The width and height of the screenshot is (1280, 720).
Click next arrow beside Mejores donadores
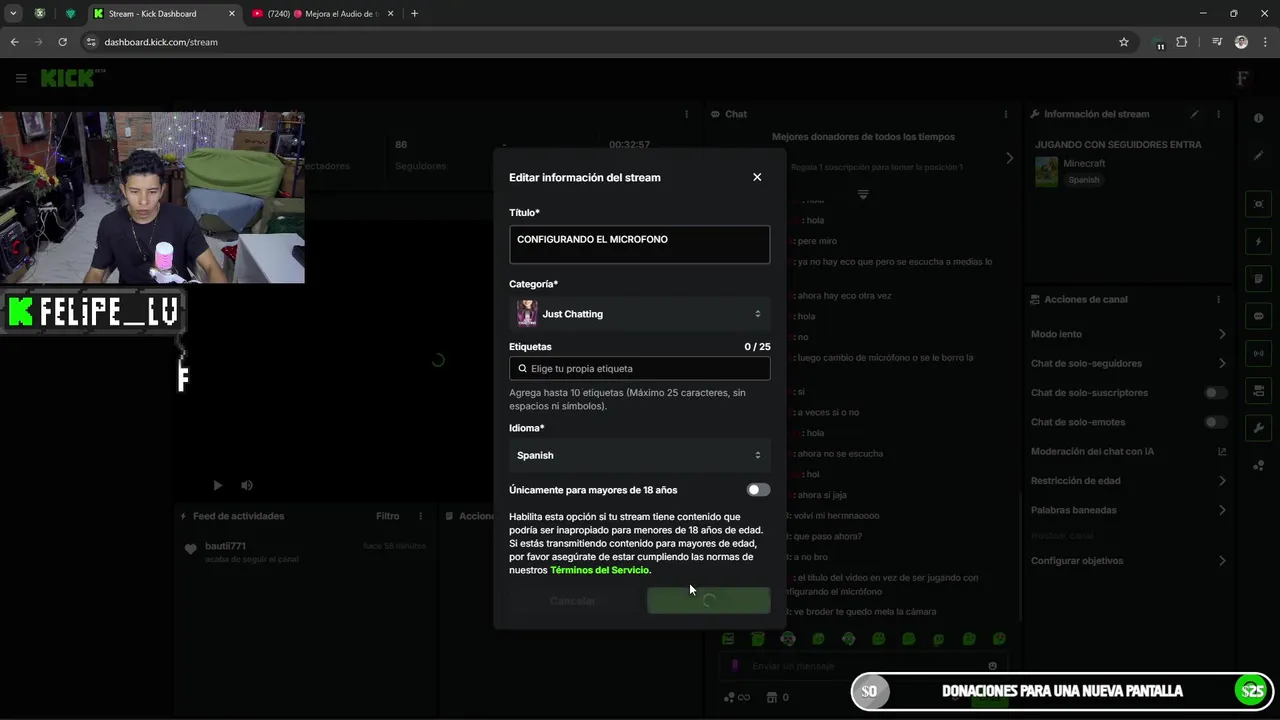(x=1009, y=158)
